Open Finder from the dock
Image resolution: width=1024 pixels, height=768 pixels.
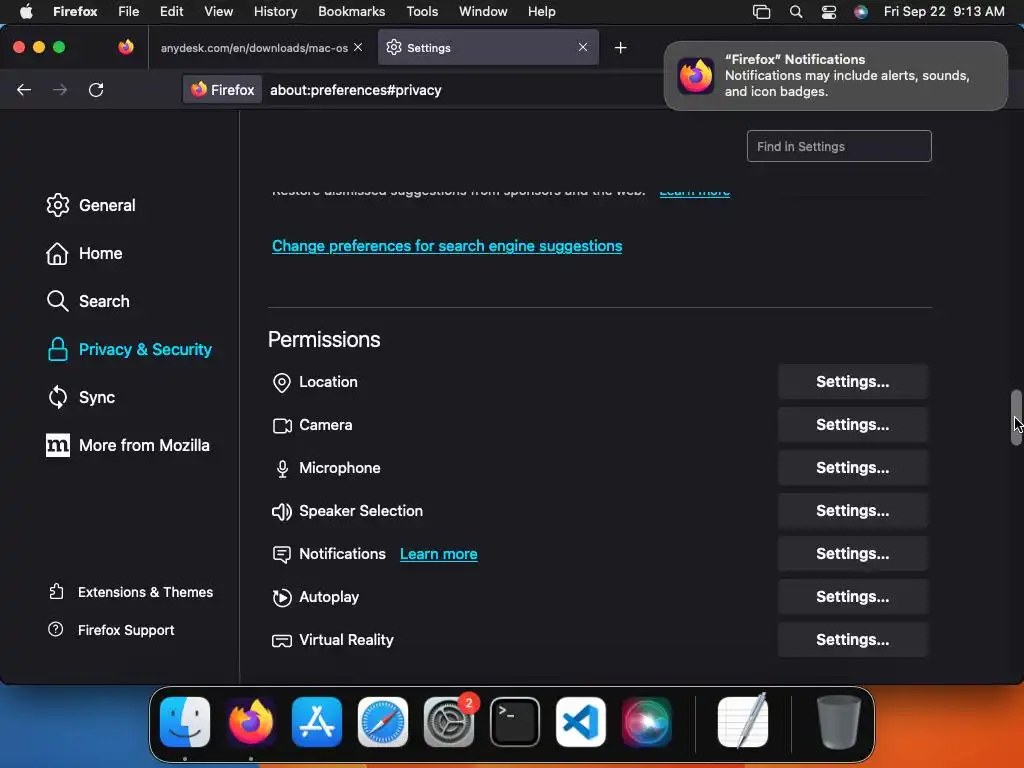click(x=185, y=722)
